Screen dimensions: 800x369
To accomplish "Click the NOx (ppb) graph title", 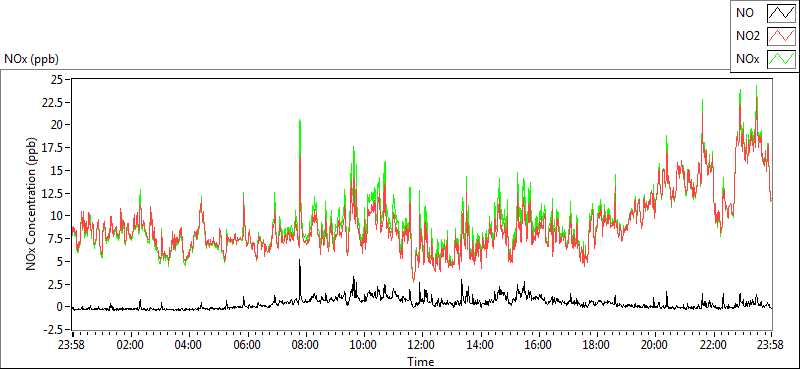I will [x=32, y=59].
